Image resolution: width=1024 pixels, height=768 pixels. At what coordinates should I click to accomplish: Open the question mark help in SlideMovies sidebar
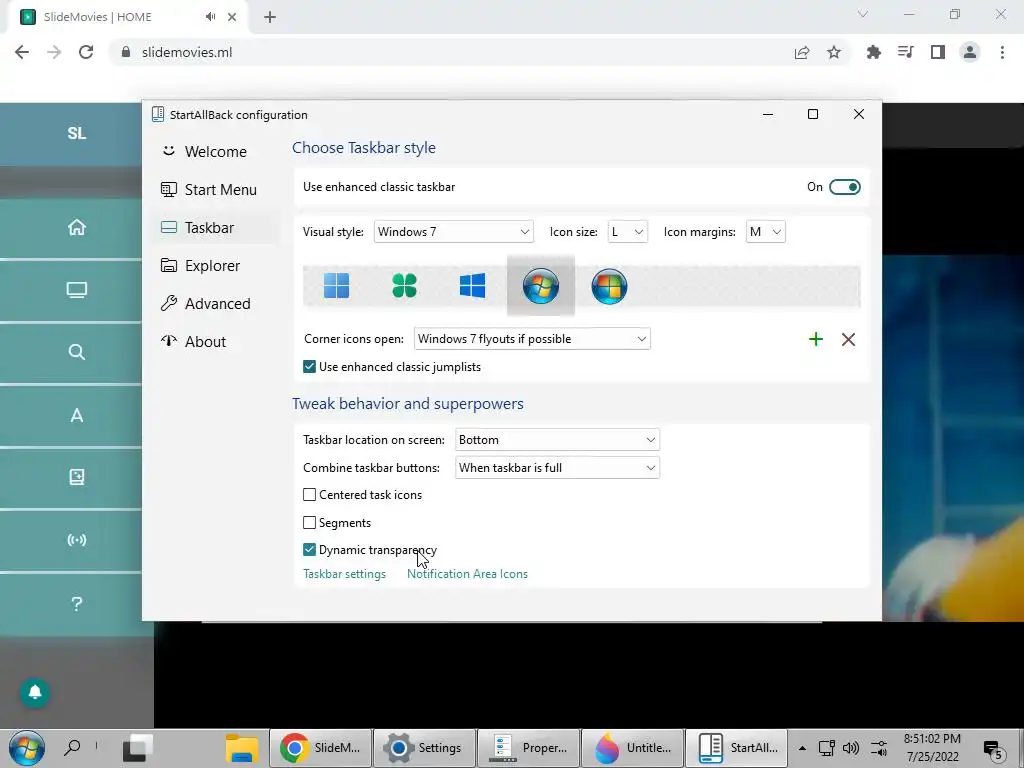point(76,603)
